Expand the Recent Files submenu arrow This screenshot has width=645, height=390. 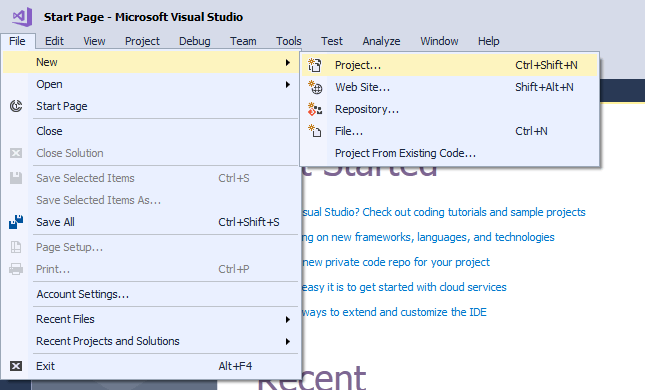pyautogui.click(x=288, y=320)
